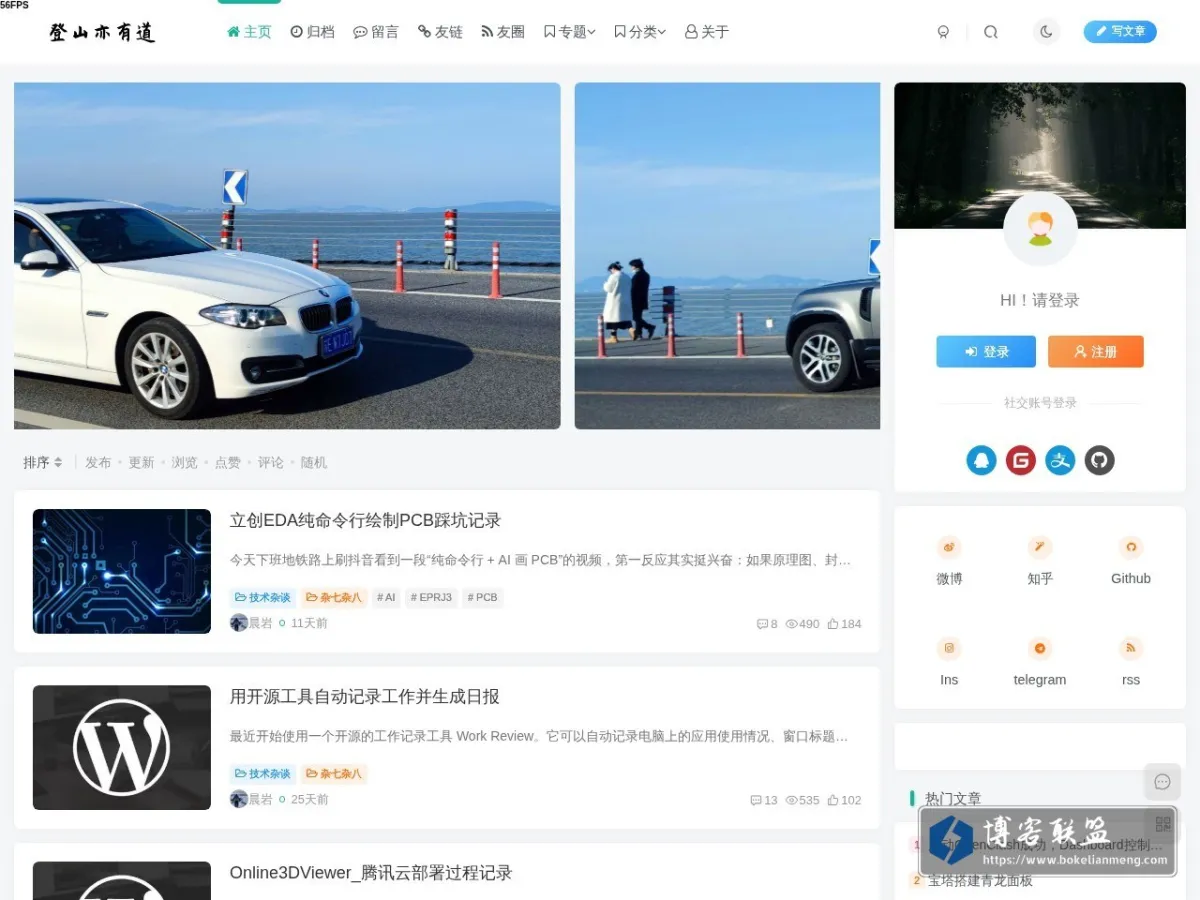
Task: Sort posts by 随机
Action: coord(314,462)
